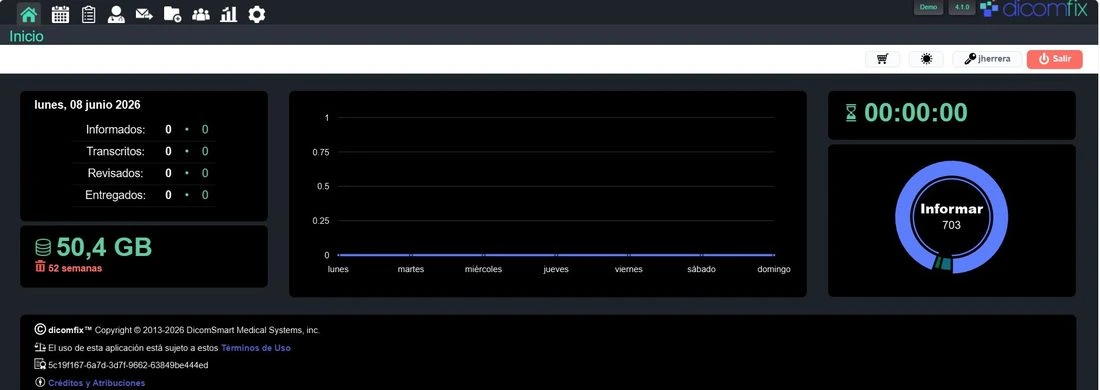Click the blue donut chart ring

(x=951, y=168)
